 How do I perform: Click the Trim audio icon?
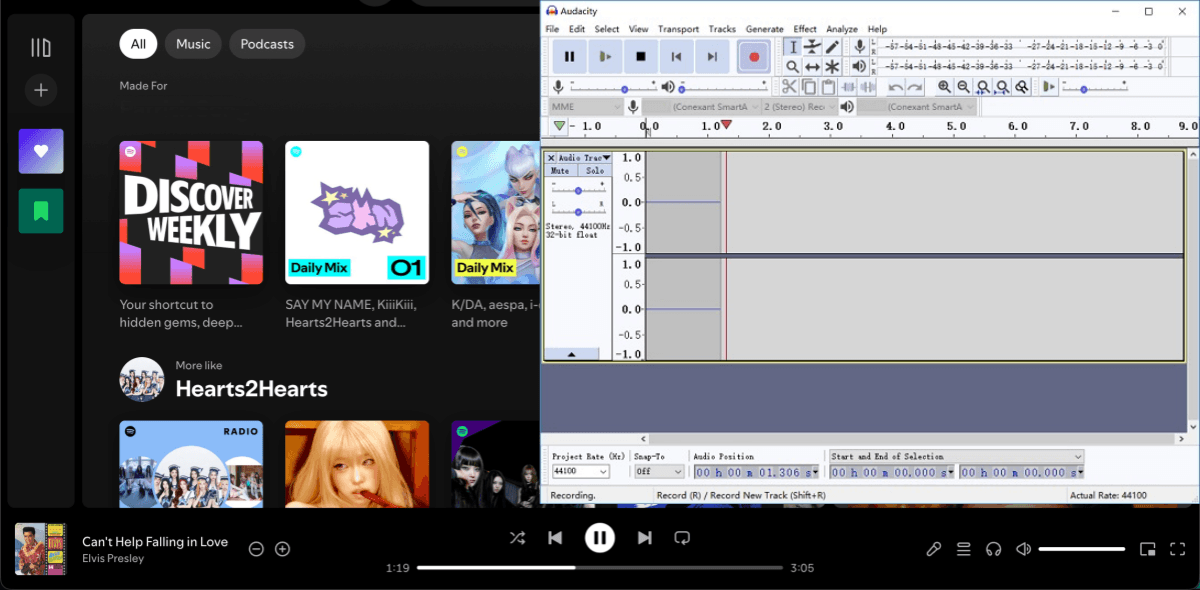[847, 87]
